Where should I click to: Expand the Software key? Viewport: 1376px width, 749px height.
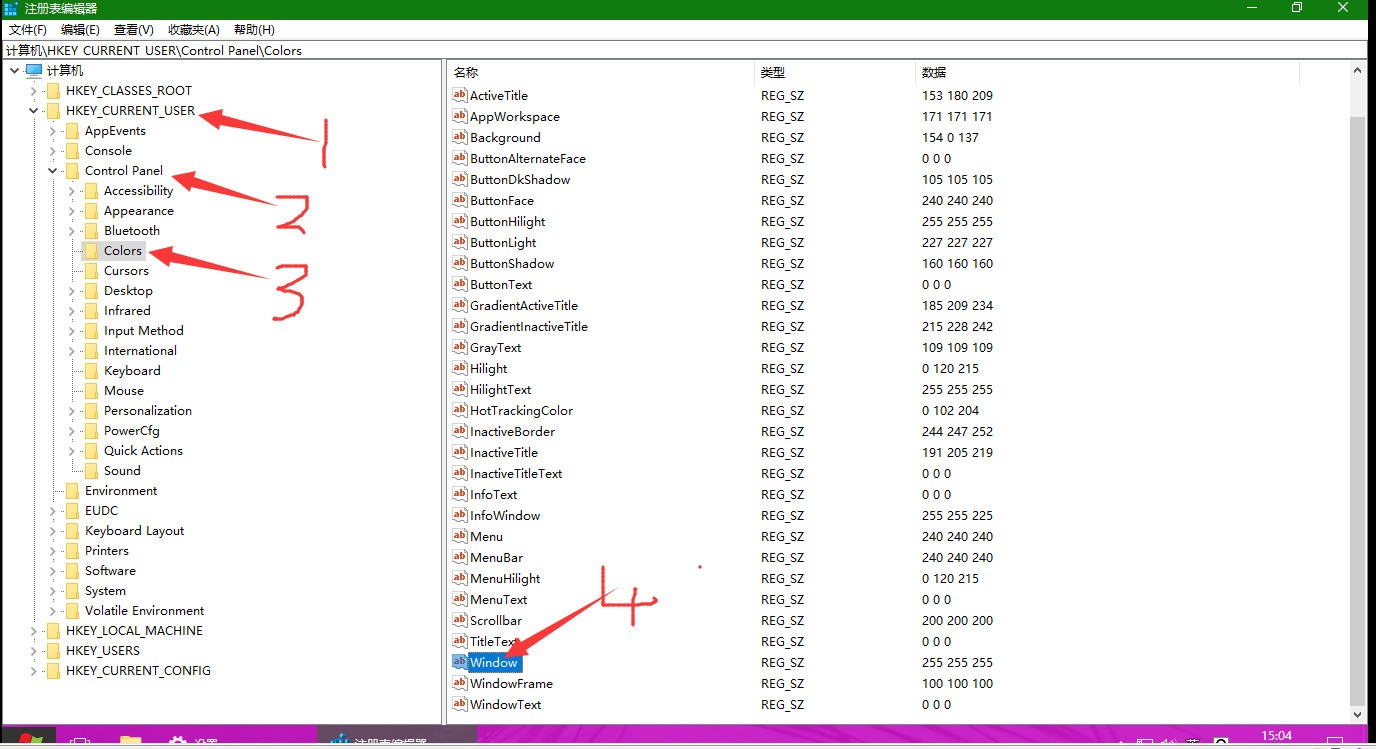pyautogui.click(x=52, y=570)
